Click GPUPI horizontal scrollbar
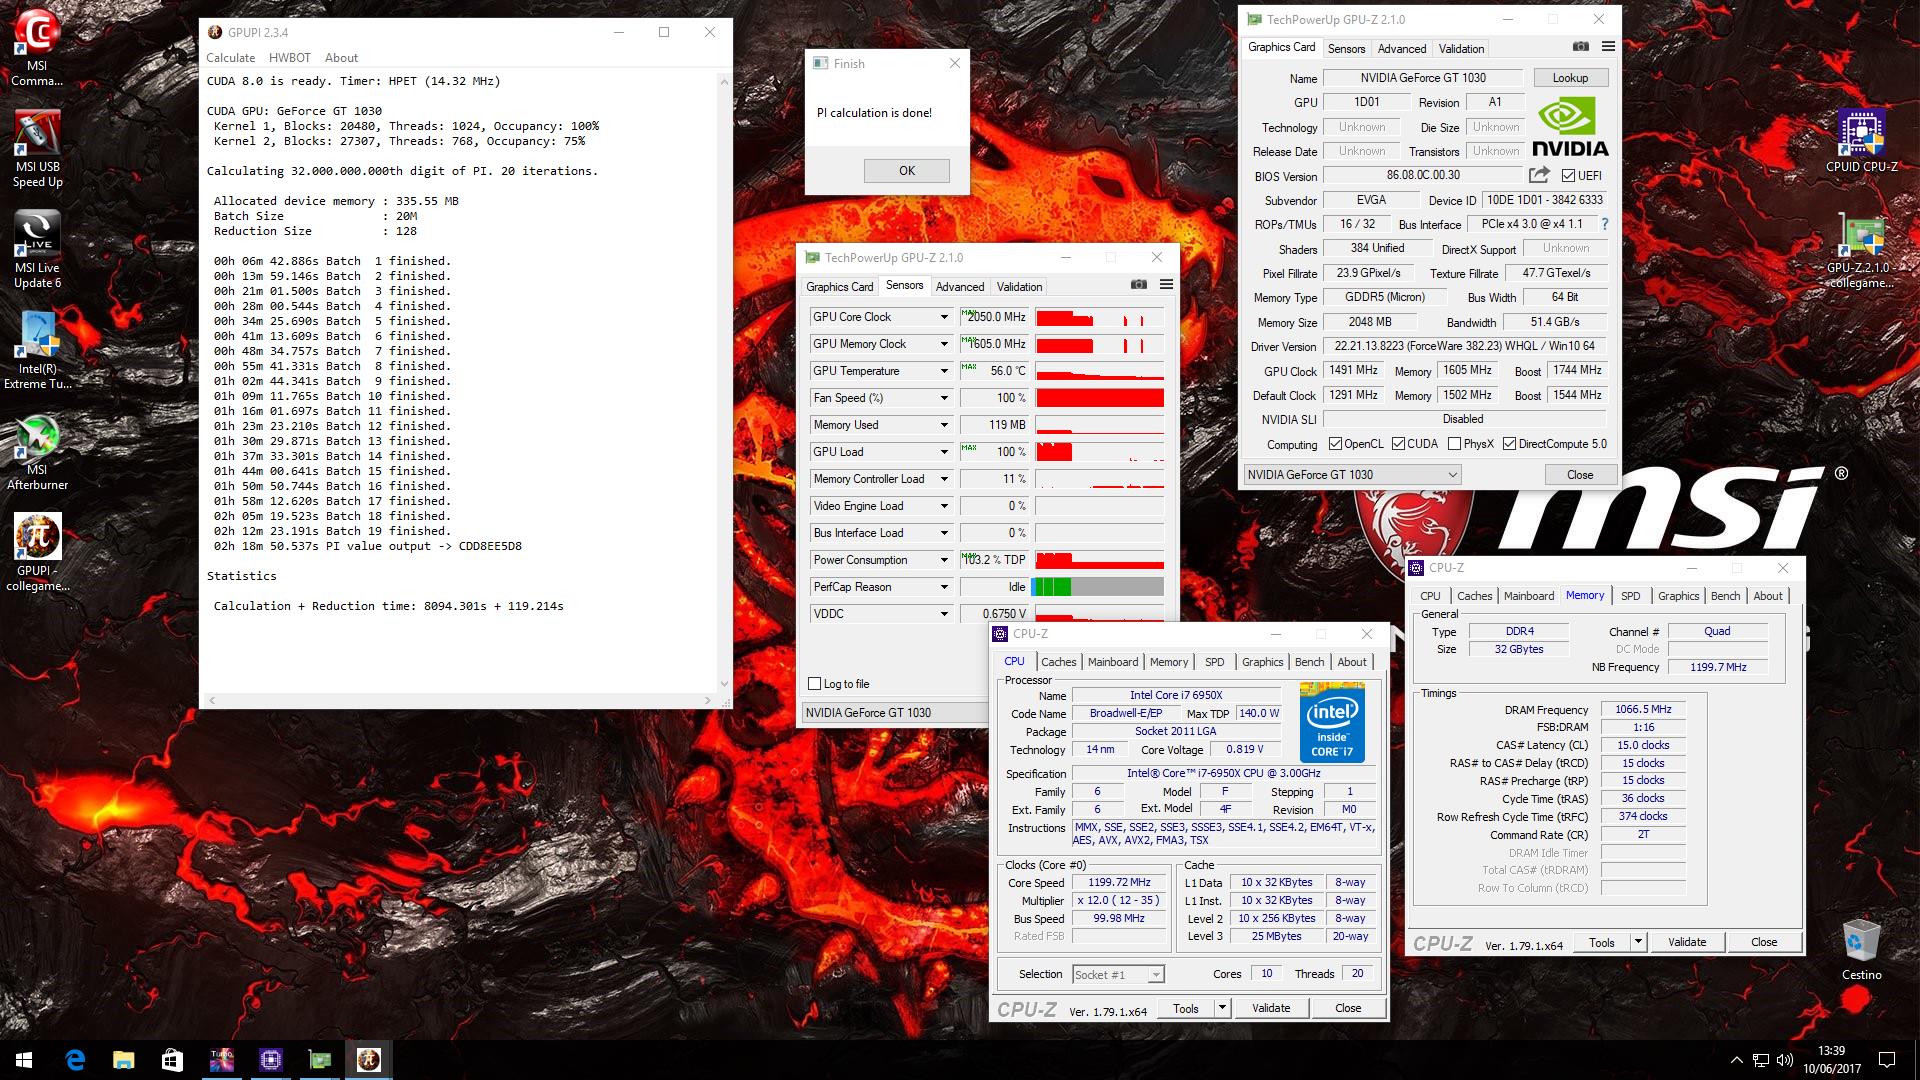Screen dimensions: 1920x1080 (458, 699)
